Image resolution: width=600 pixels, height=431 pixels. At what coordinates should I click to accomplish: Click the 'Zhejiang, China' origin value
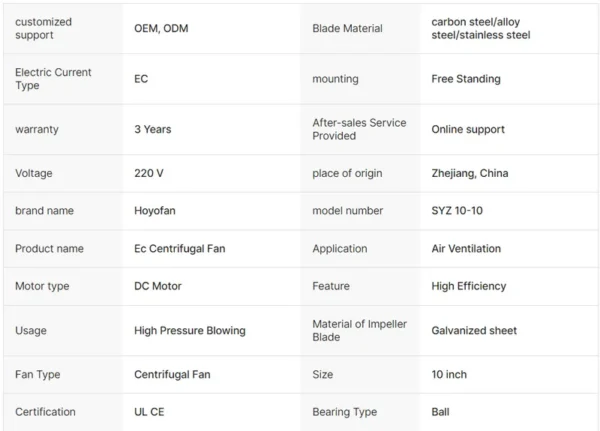470,173
